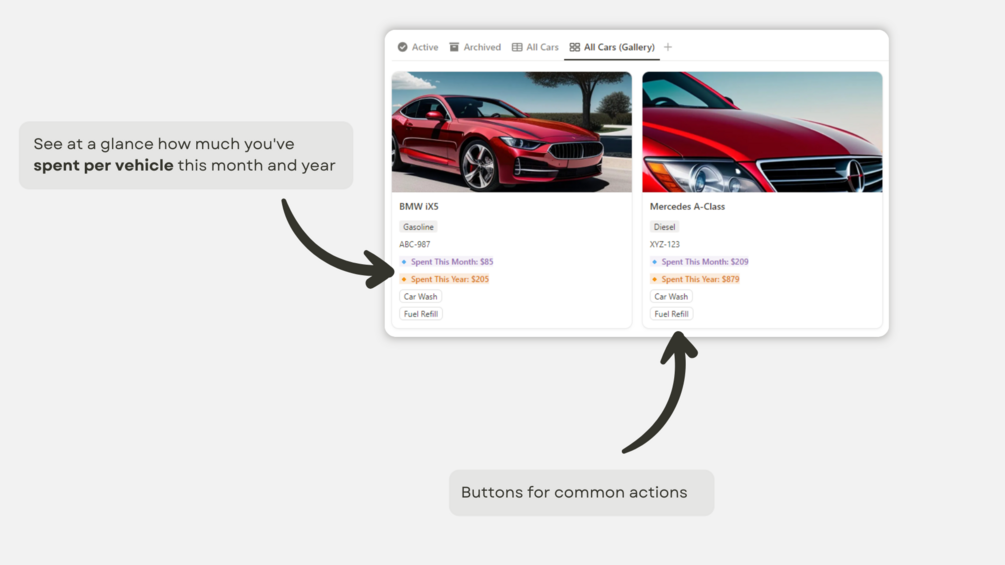Add a new view with plus icon
1005x565 pixels.
pos(668,47)
